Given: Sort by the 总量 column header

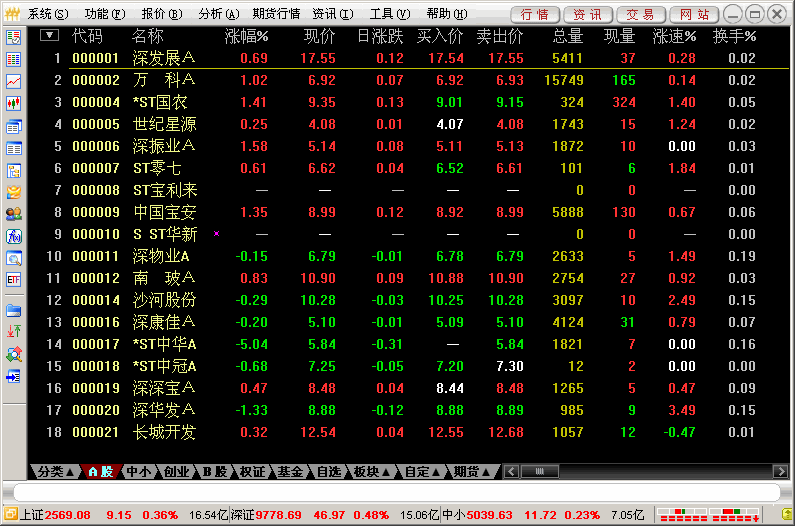Looking at the screenshot, I should point(568,36).
